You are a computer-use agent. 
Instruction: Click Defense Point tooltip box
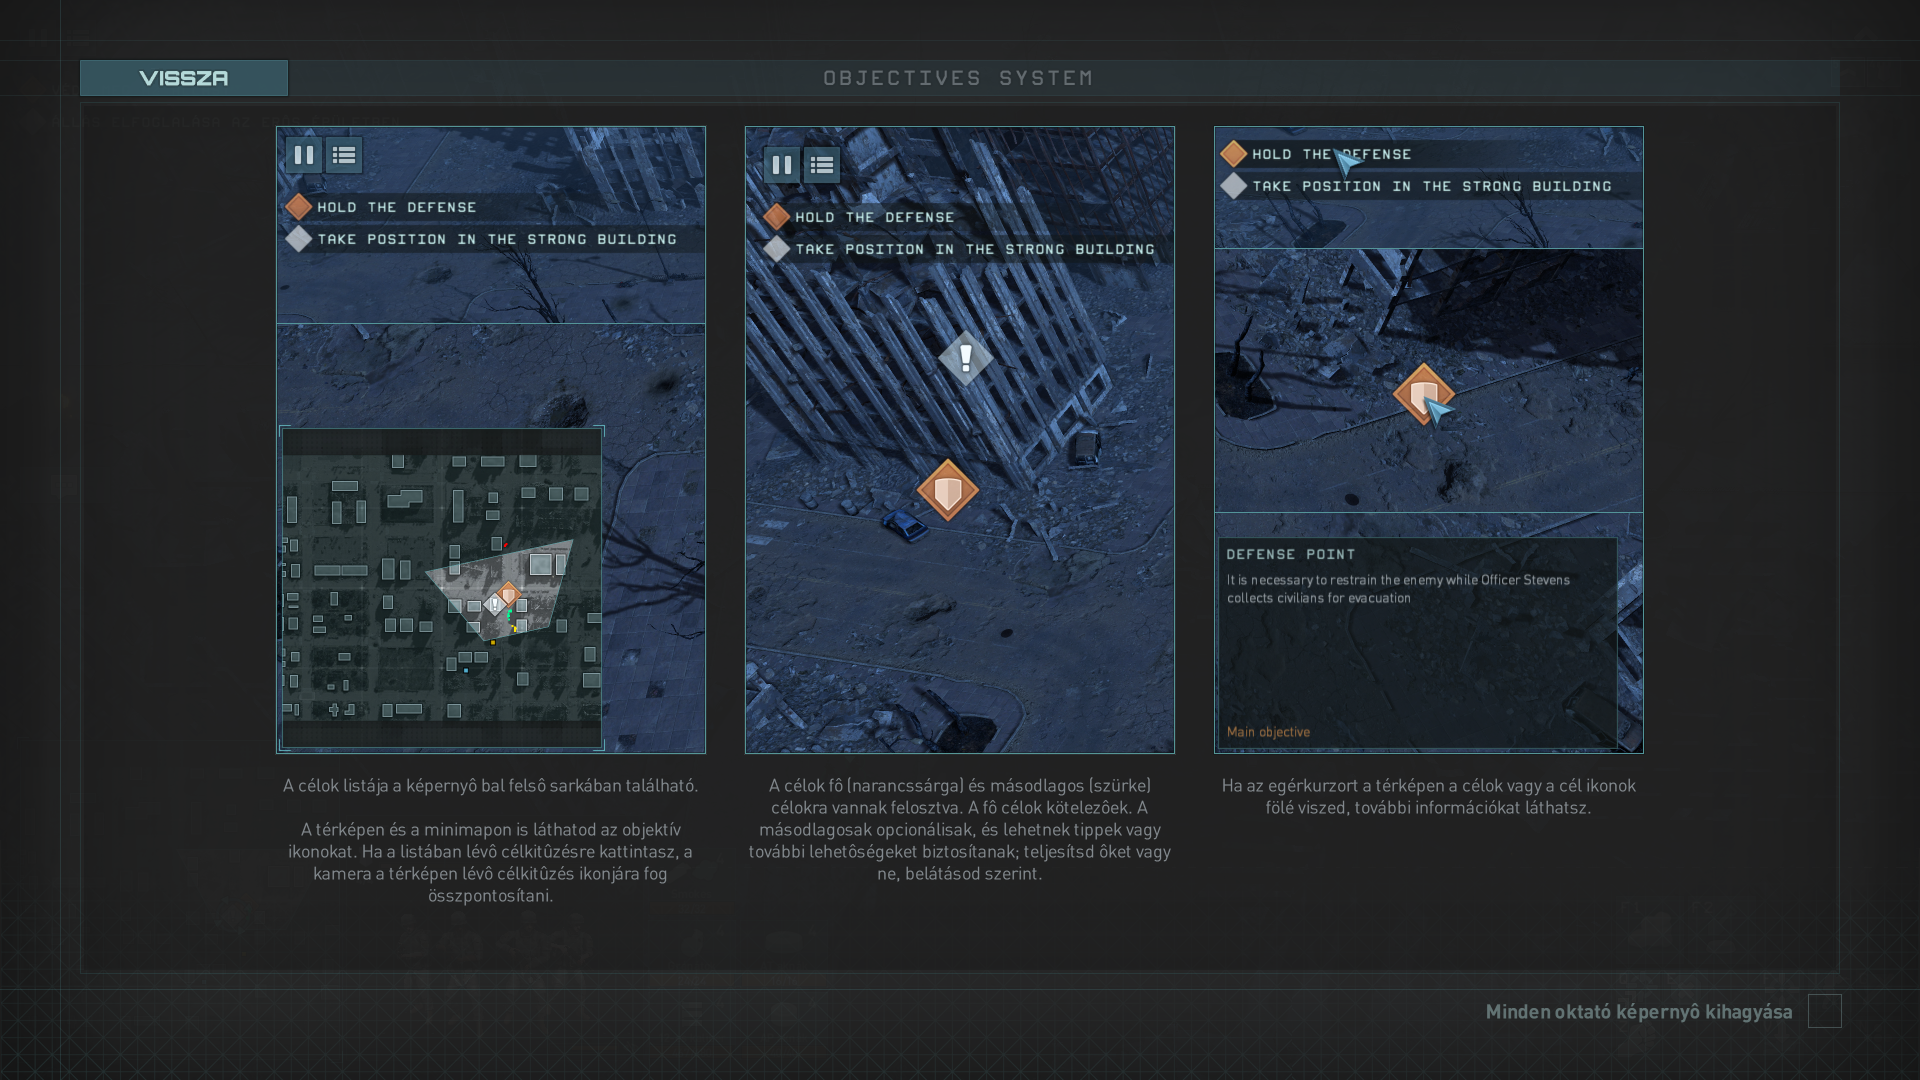point(1416,642)
